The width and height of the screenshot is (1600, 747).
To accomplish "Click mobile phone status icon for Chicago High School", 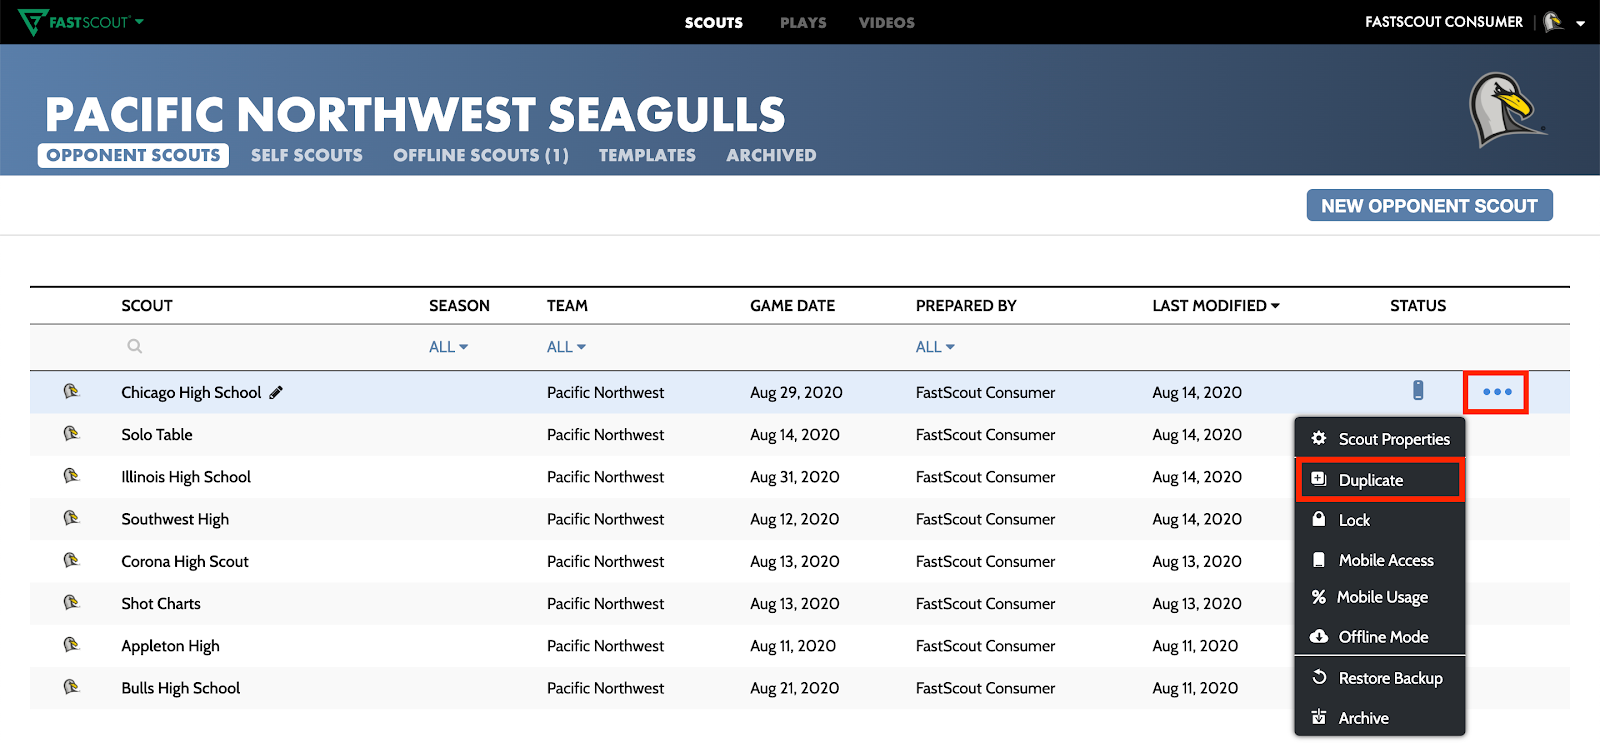I will tap(1418, 391).
